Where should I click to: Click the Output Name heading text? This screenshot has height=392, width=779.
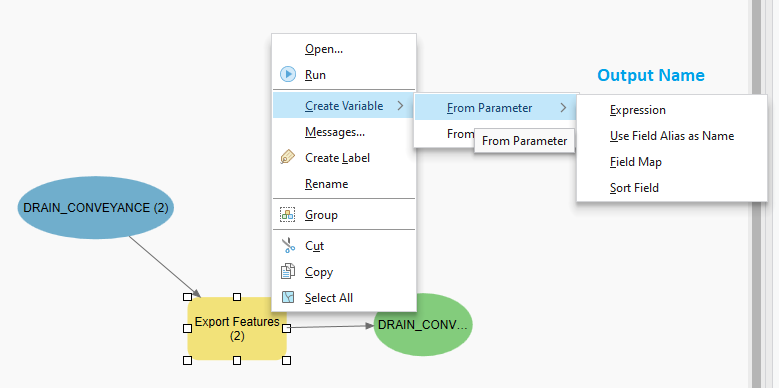click(x=651, y=75)
